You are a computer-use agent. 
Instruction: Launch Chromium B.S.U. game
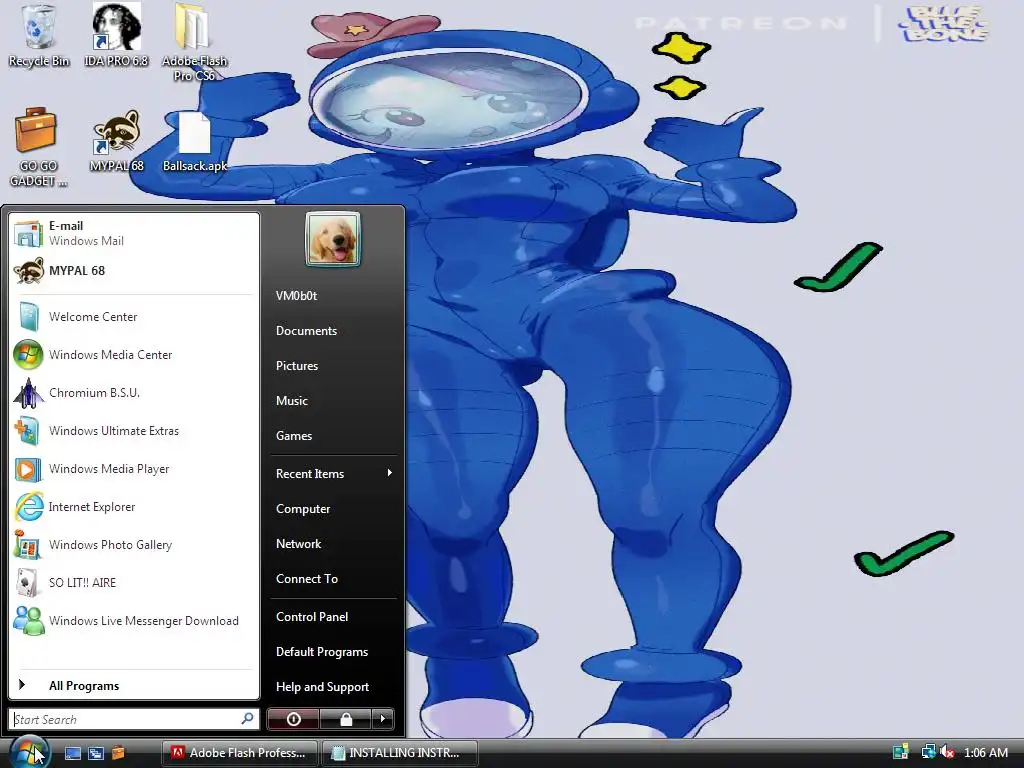pyautogui.click(x=134, y=392)
